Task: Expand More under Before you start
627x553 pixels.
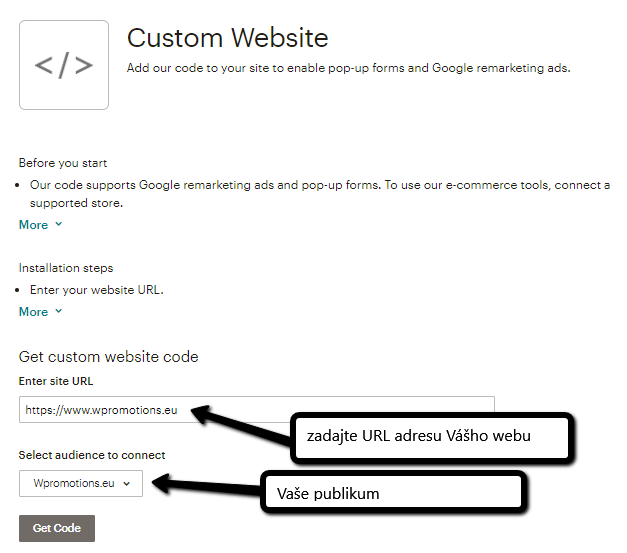Action: [40, 225]
